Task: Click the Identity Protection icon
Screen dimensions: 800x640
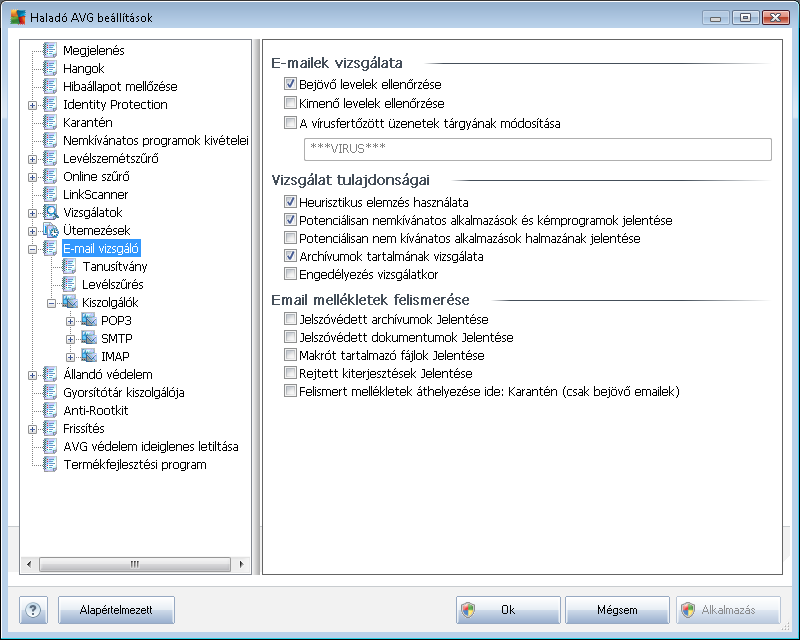Action: (x=50, y=104)
